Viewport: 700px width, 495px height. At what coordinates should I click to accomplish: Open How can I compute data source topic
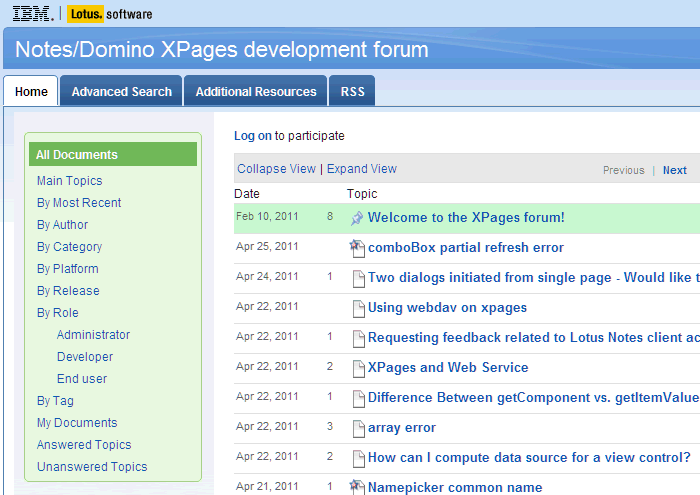[x=529, y=458]
